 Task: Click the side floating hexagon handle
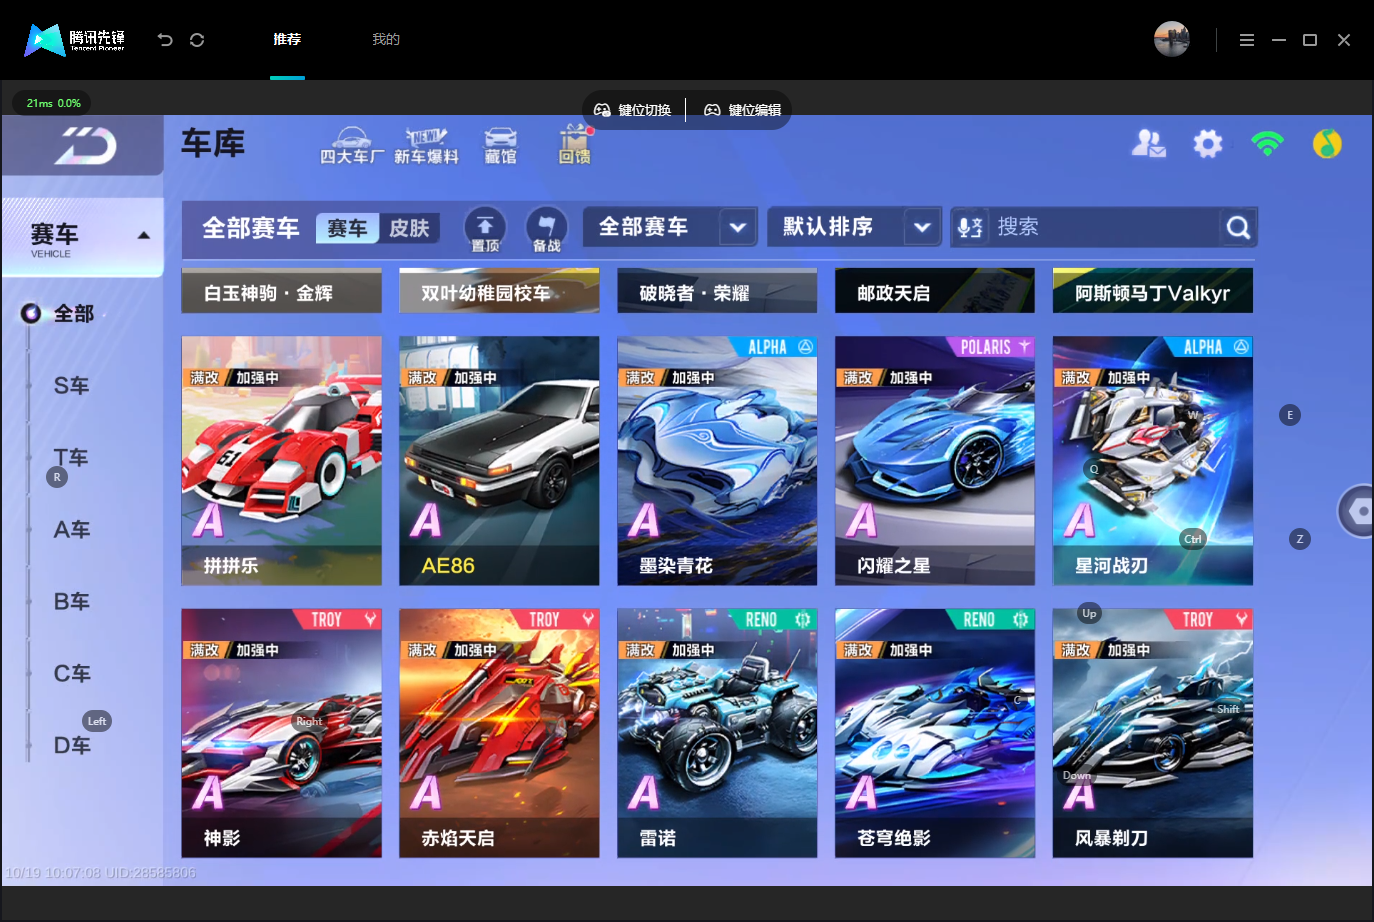click(x=1357, y=511)
